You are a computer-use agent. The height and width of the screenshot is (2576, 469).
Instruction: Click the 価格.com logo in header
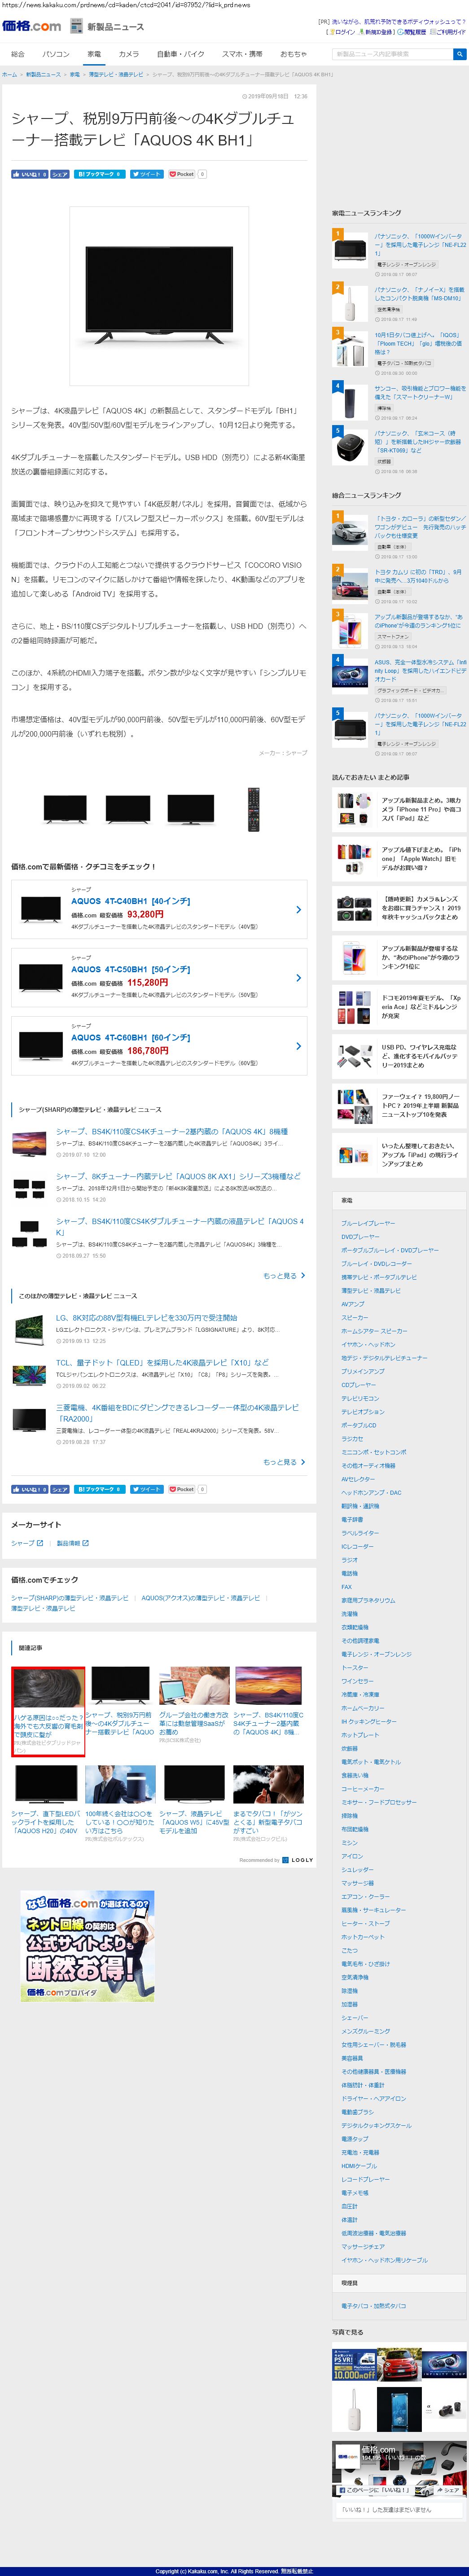point(31,26)
